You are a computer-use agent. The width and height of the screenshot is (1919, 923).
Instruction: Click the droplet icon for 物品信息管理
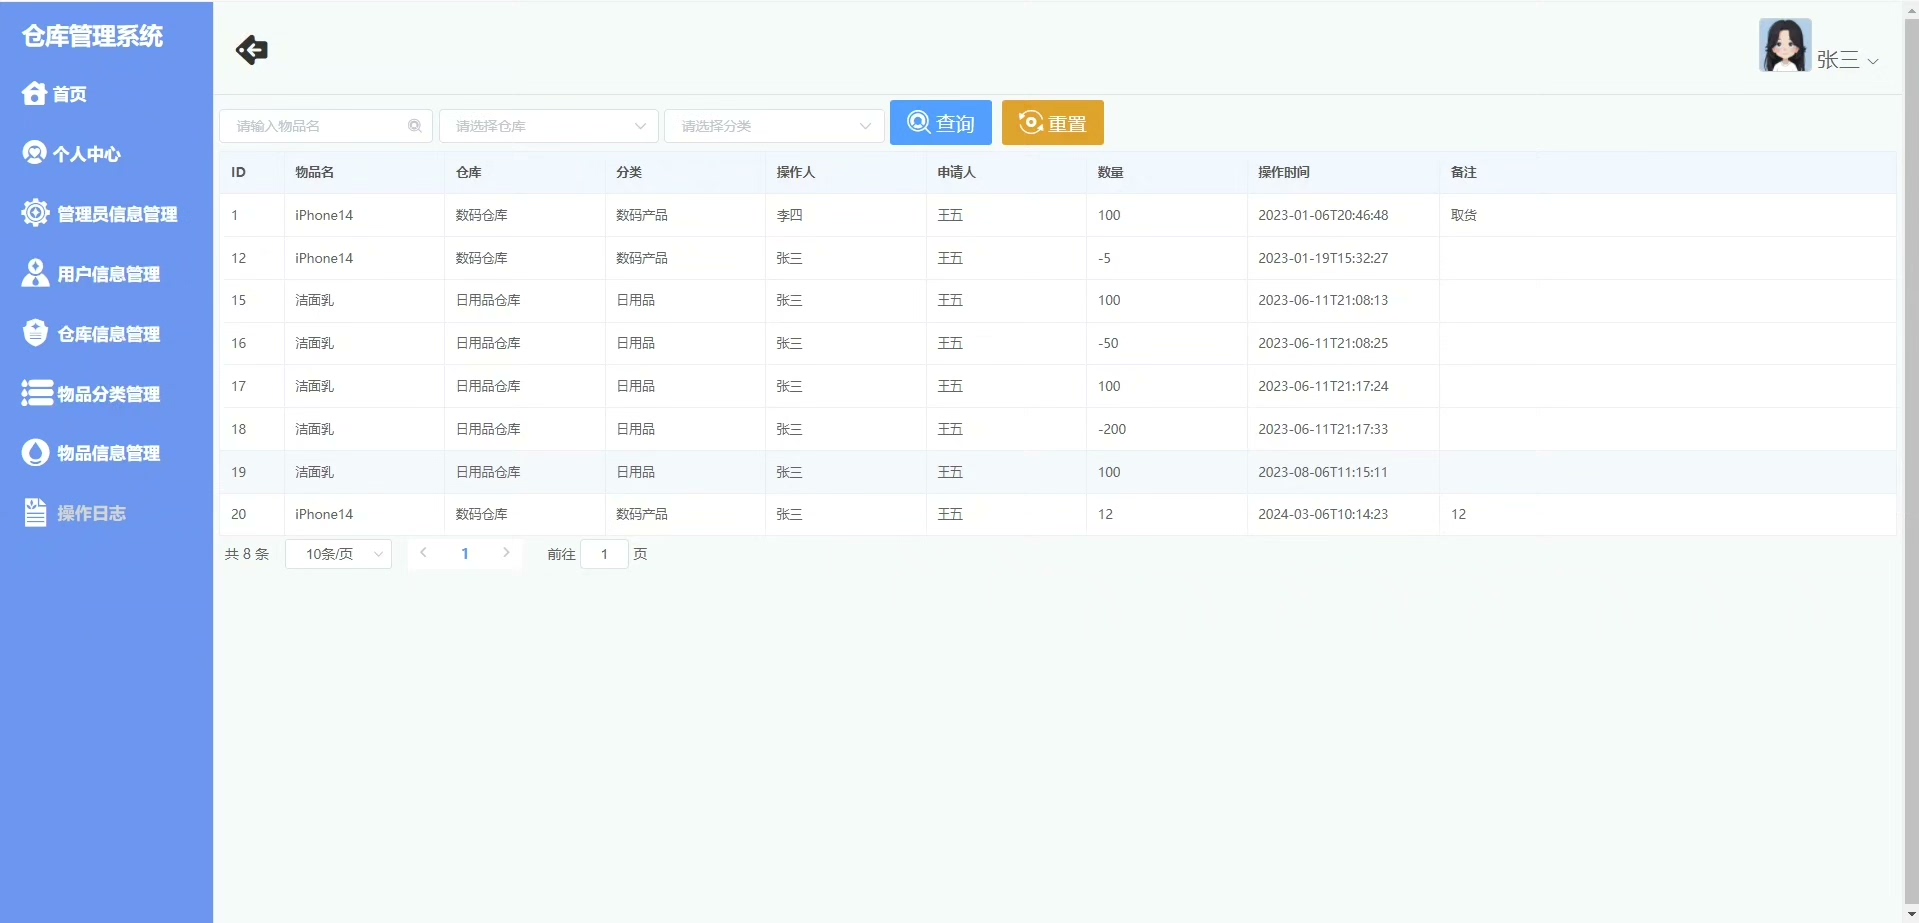(x=35, y=453)
